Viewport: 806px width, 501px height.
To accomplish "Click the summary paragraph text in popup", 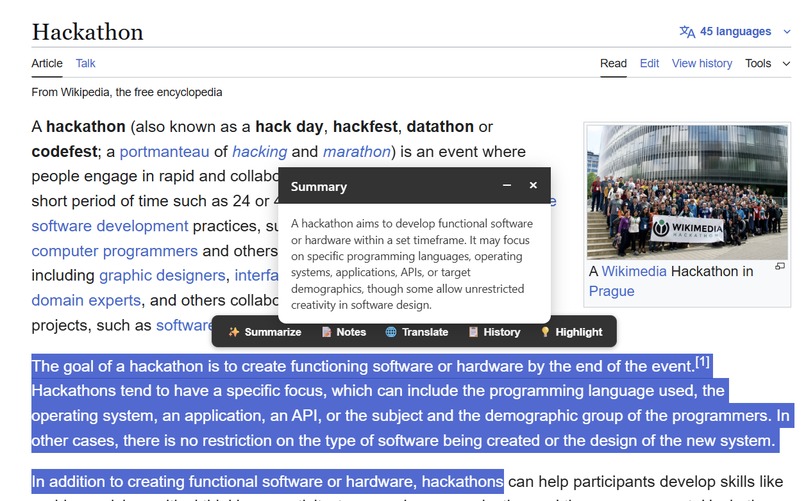I will [413, 264].
